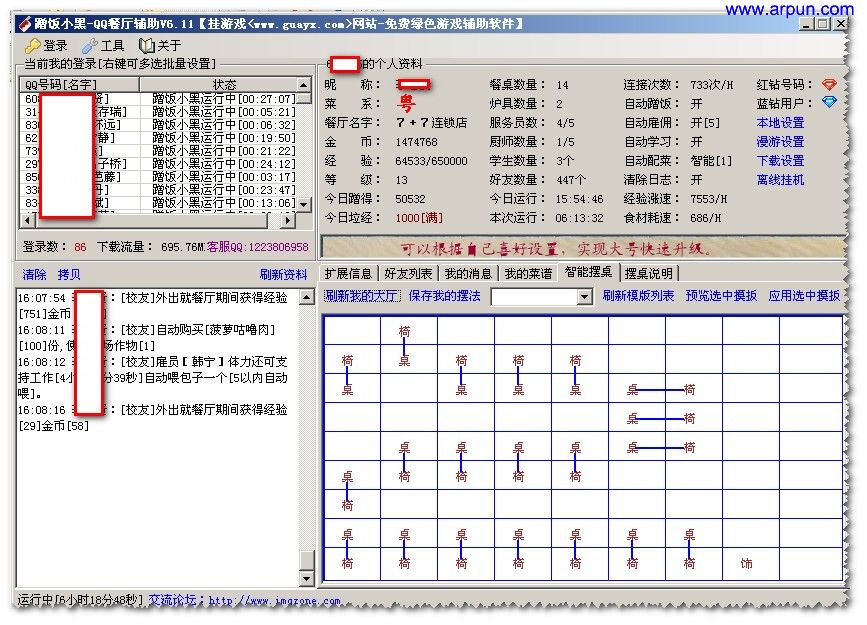The height and width of the screenshot is (625, 867).
Task: Switch to the 扩展信息 tab
Action: pos(348,273)
